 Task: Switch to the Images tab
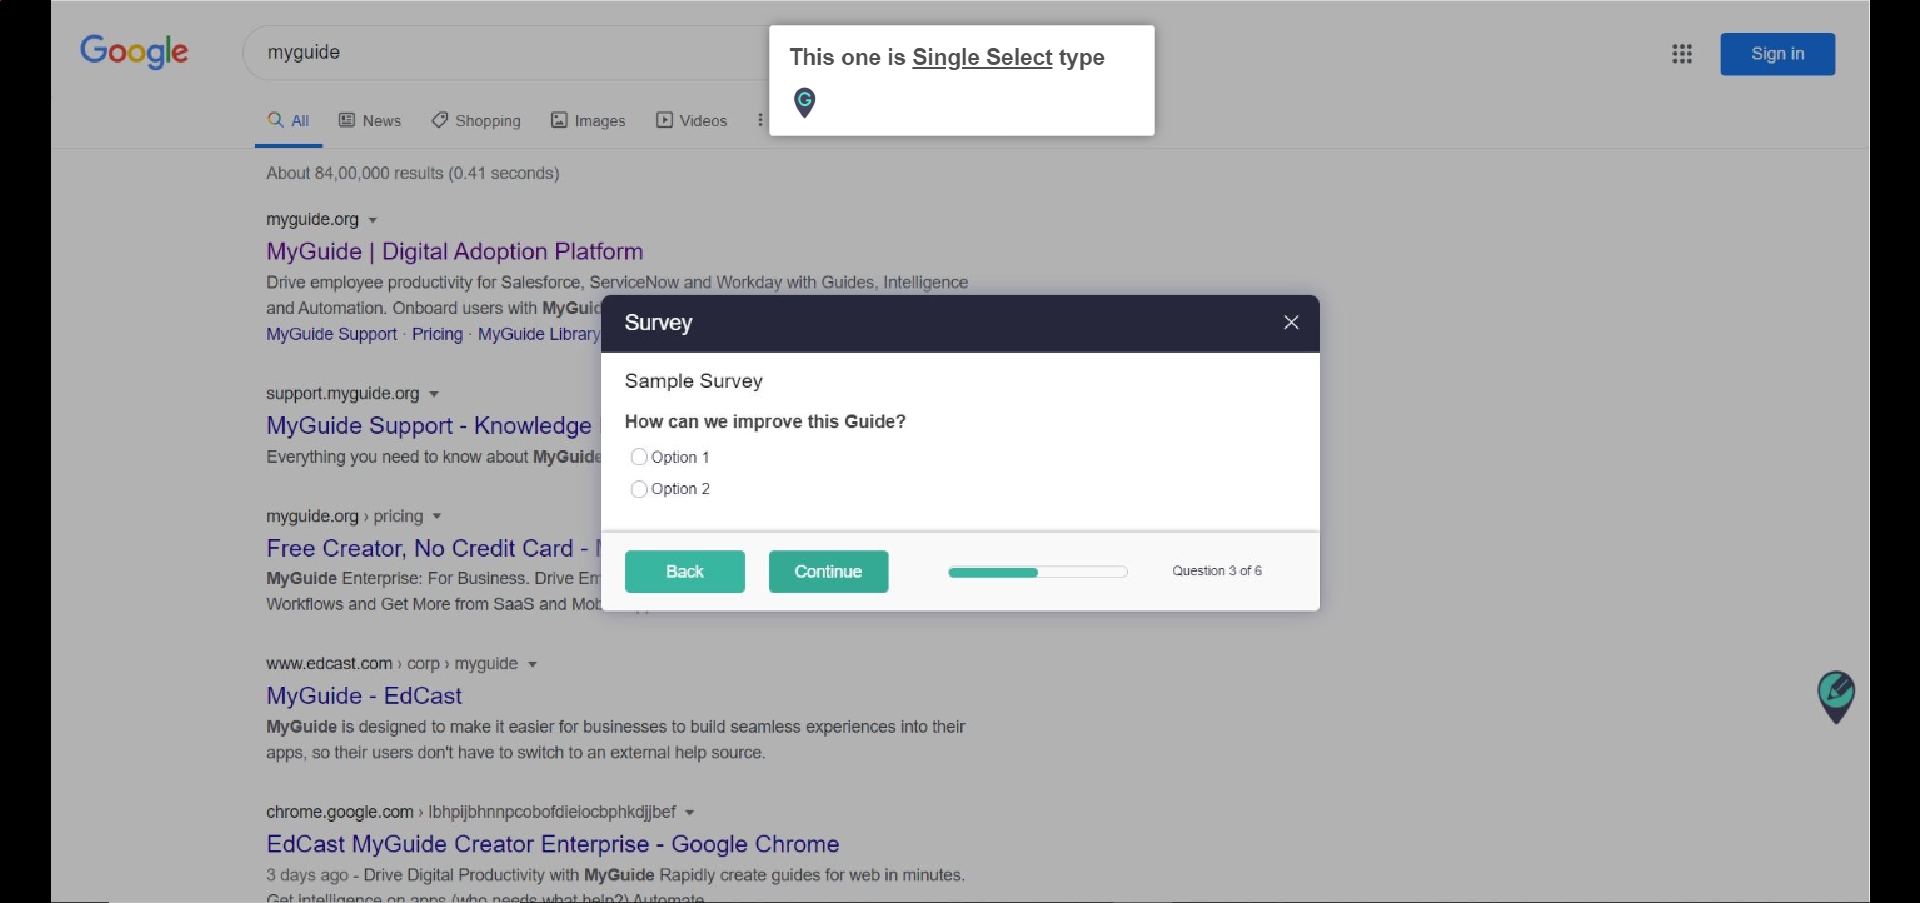tap(588, 121)
